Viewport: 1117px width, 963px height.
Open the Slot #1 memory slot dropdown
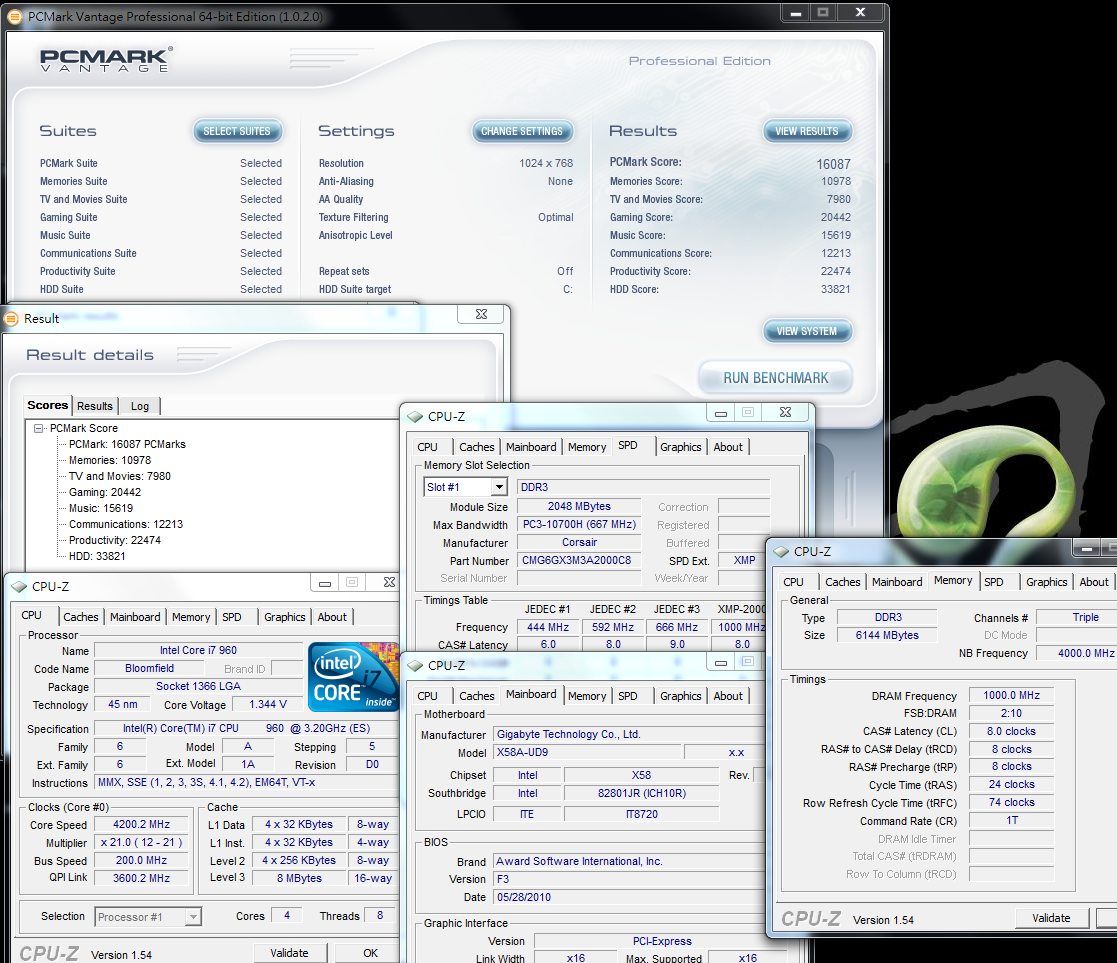pyautogui.click(x=498, y=487)
